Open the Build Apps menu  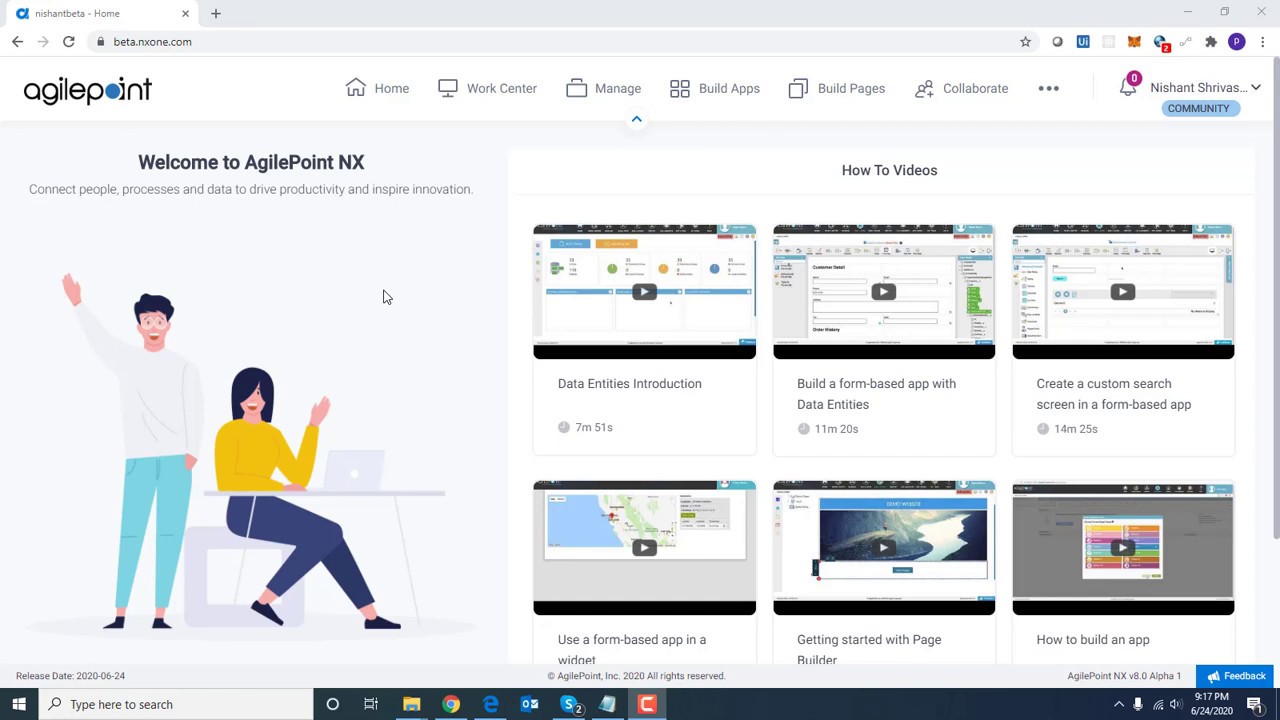click(714, 88)
